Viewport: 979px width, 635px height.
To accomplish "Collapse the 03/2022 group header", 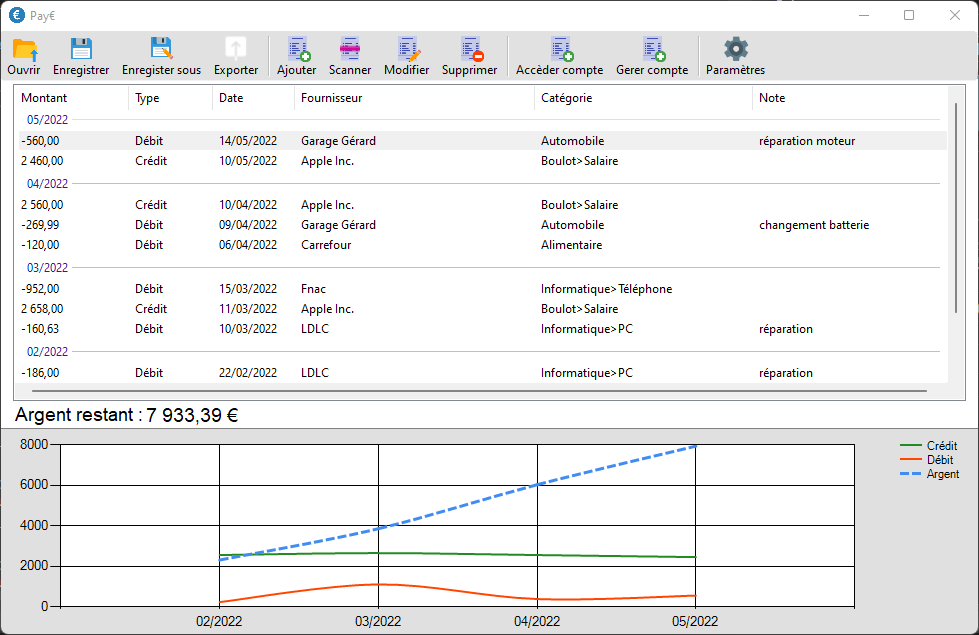I will click(47, 268).
